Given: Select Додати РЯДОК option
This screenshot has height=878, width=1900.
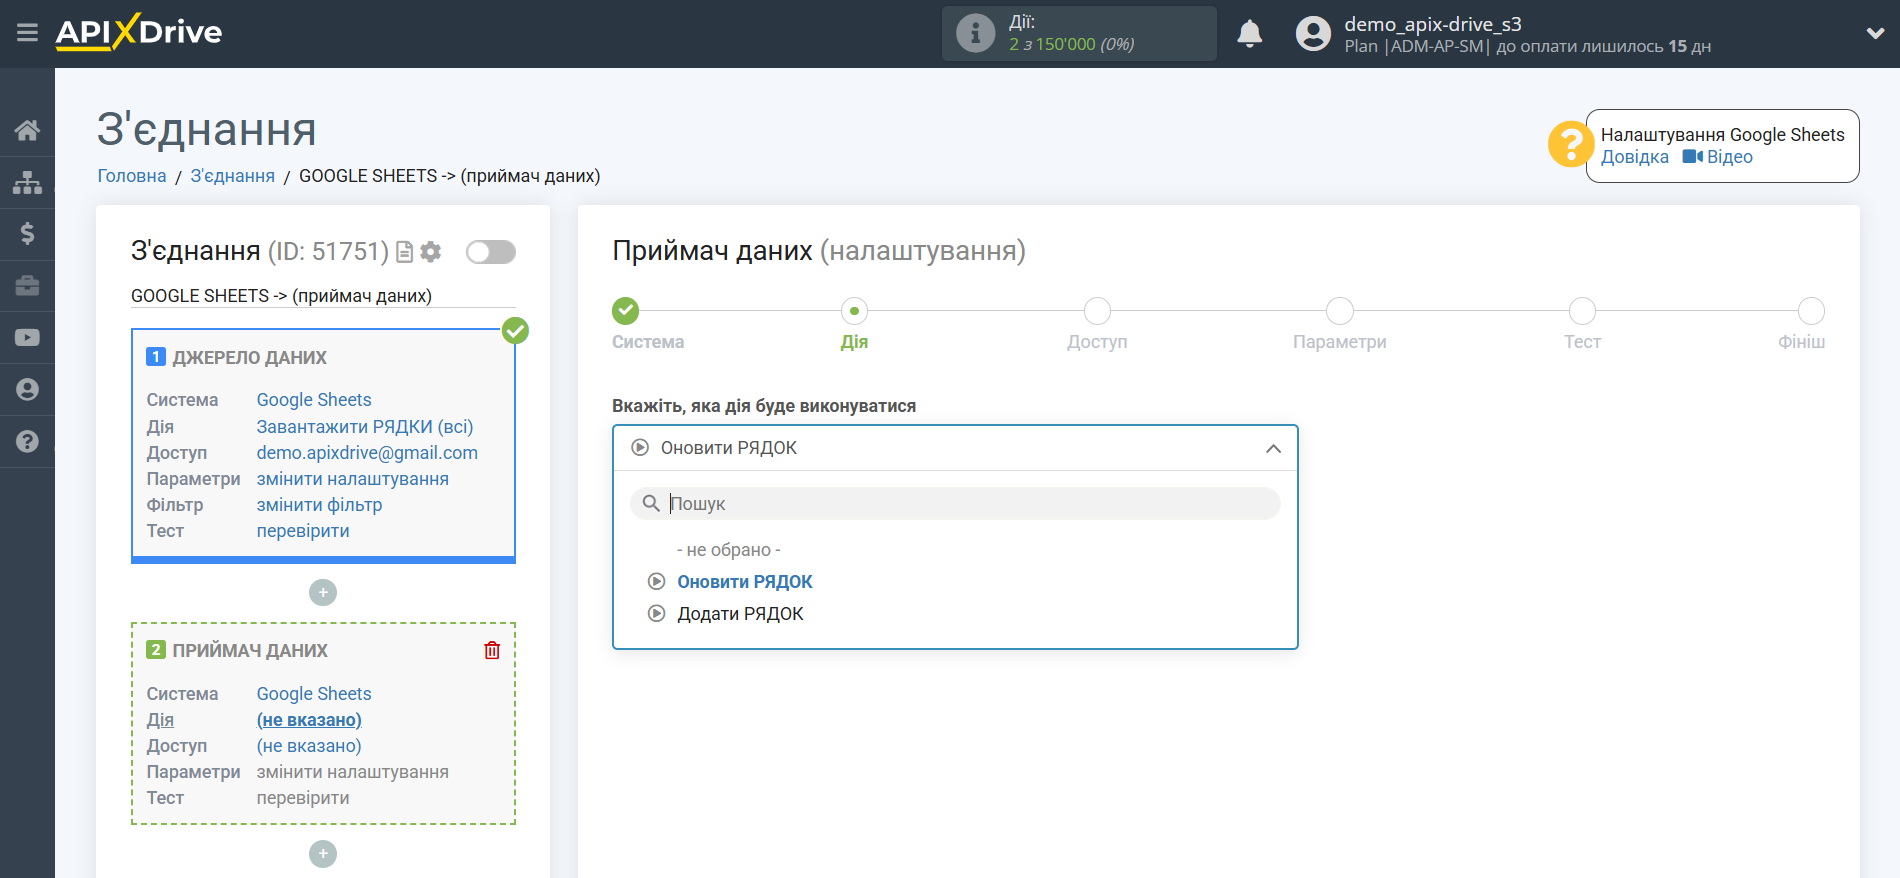Looking at the screenshot, I should coord(741,614).
